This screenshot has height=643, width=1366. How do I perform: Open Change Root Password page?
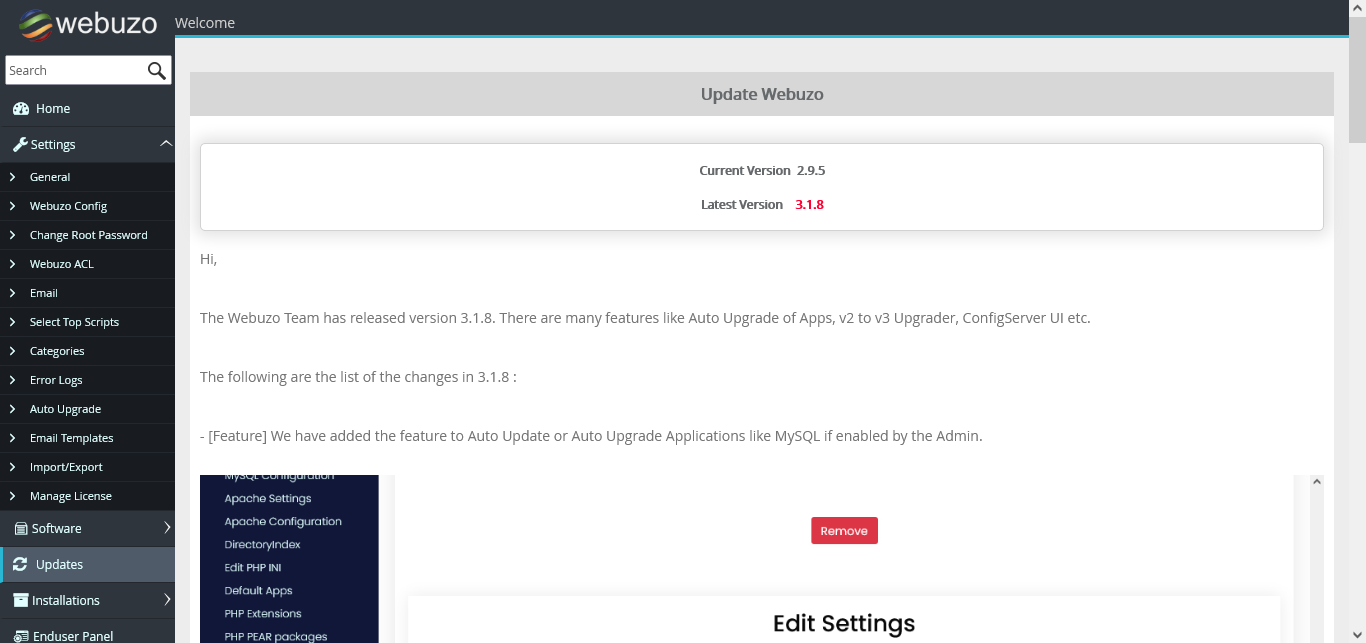pos(88,235)
